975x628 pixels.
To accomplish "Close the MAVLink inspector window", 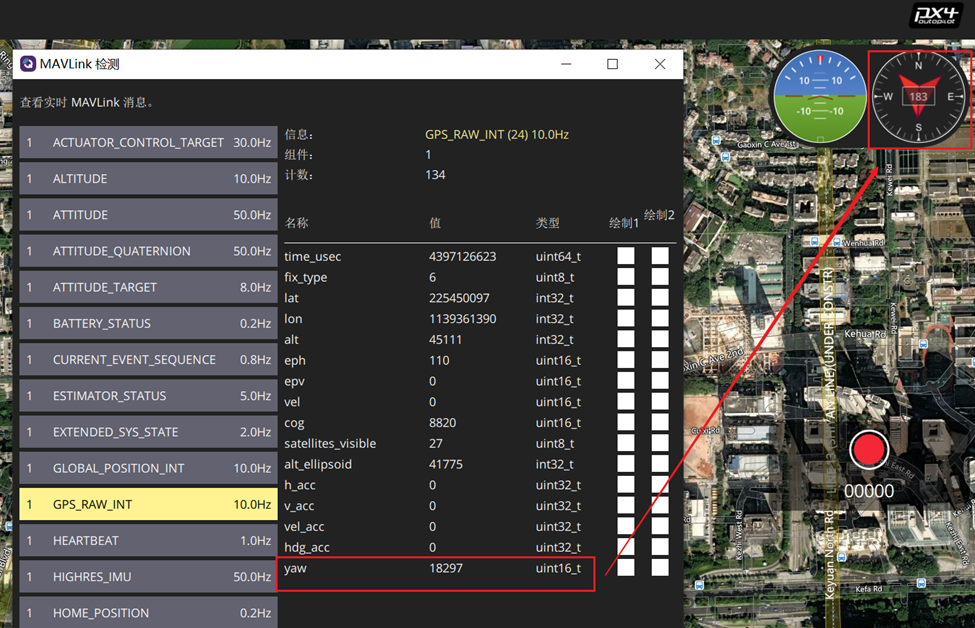I will pos(659,64).
